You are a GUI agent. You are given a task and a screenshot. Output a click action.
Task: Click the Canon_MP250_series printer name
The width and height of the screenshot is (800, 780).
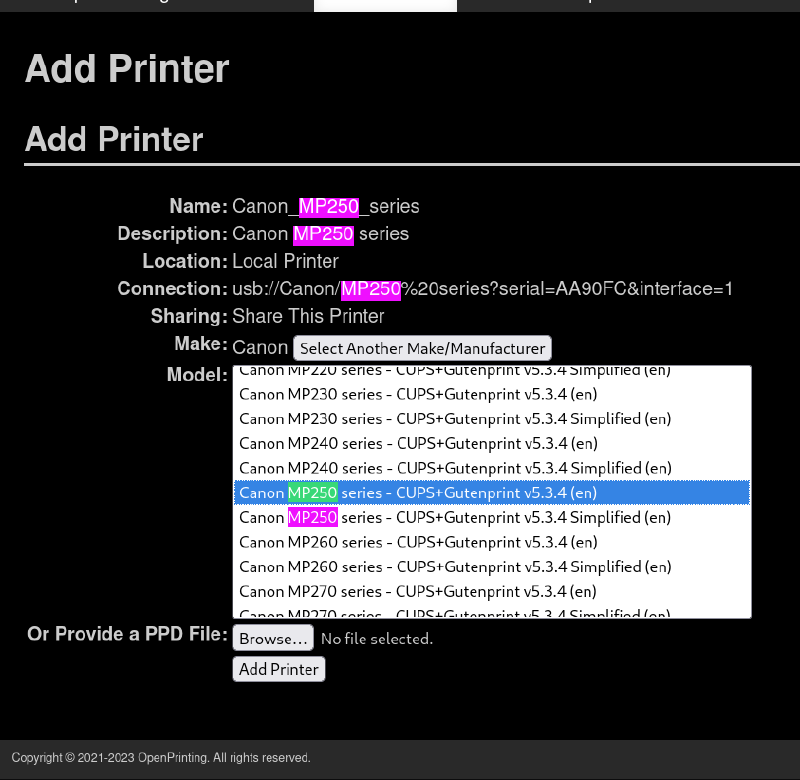pos(326,206)
